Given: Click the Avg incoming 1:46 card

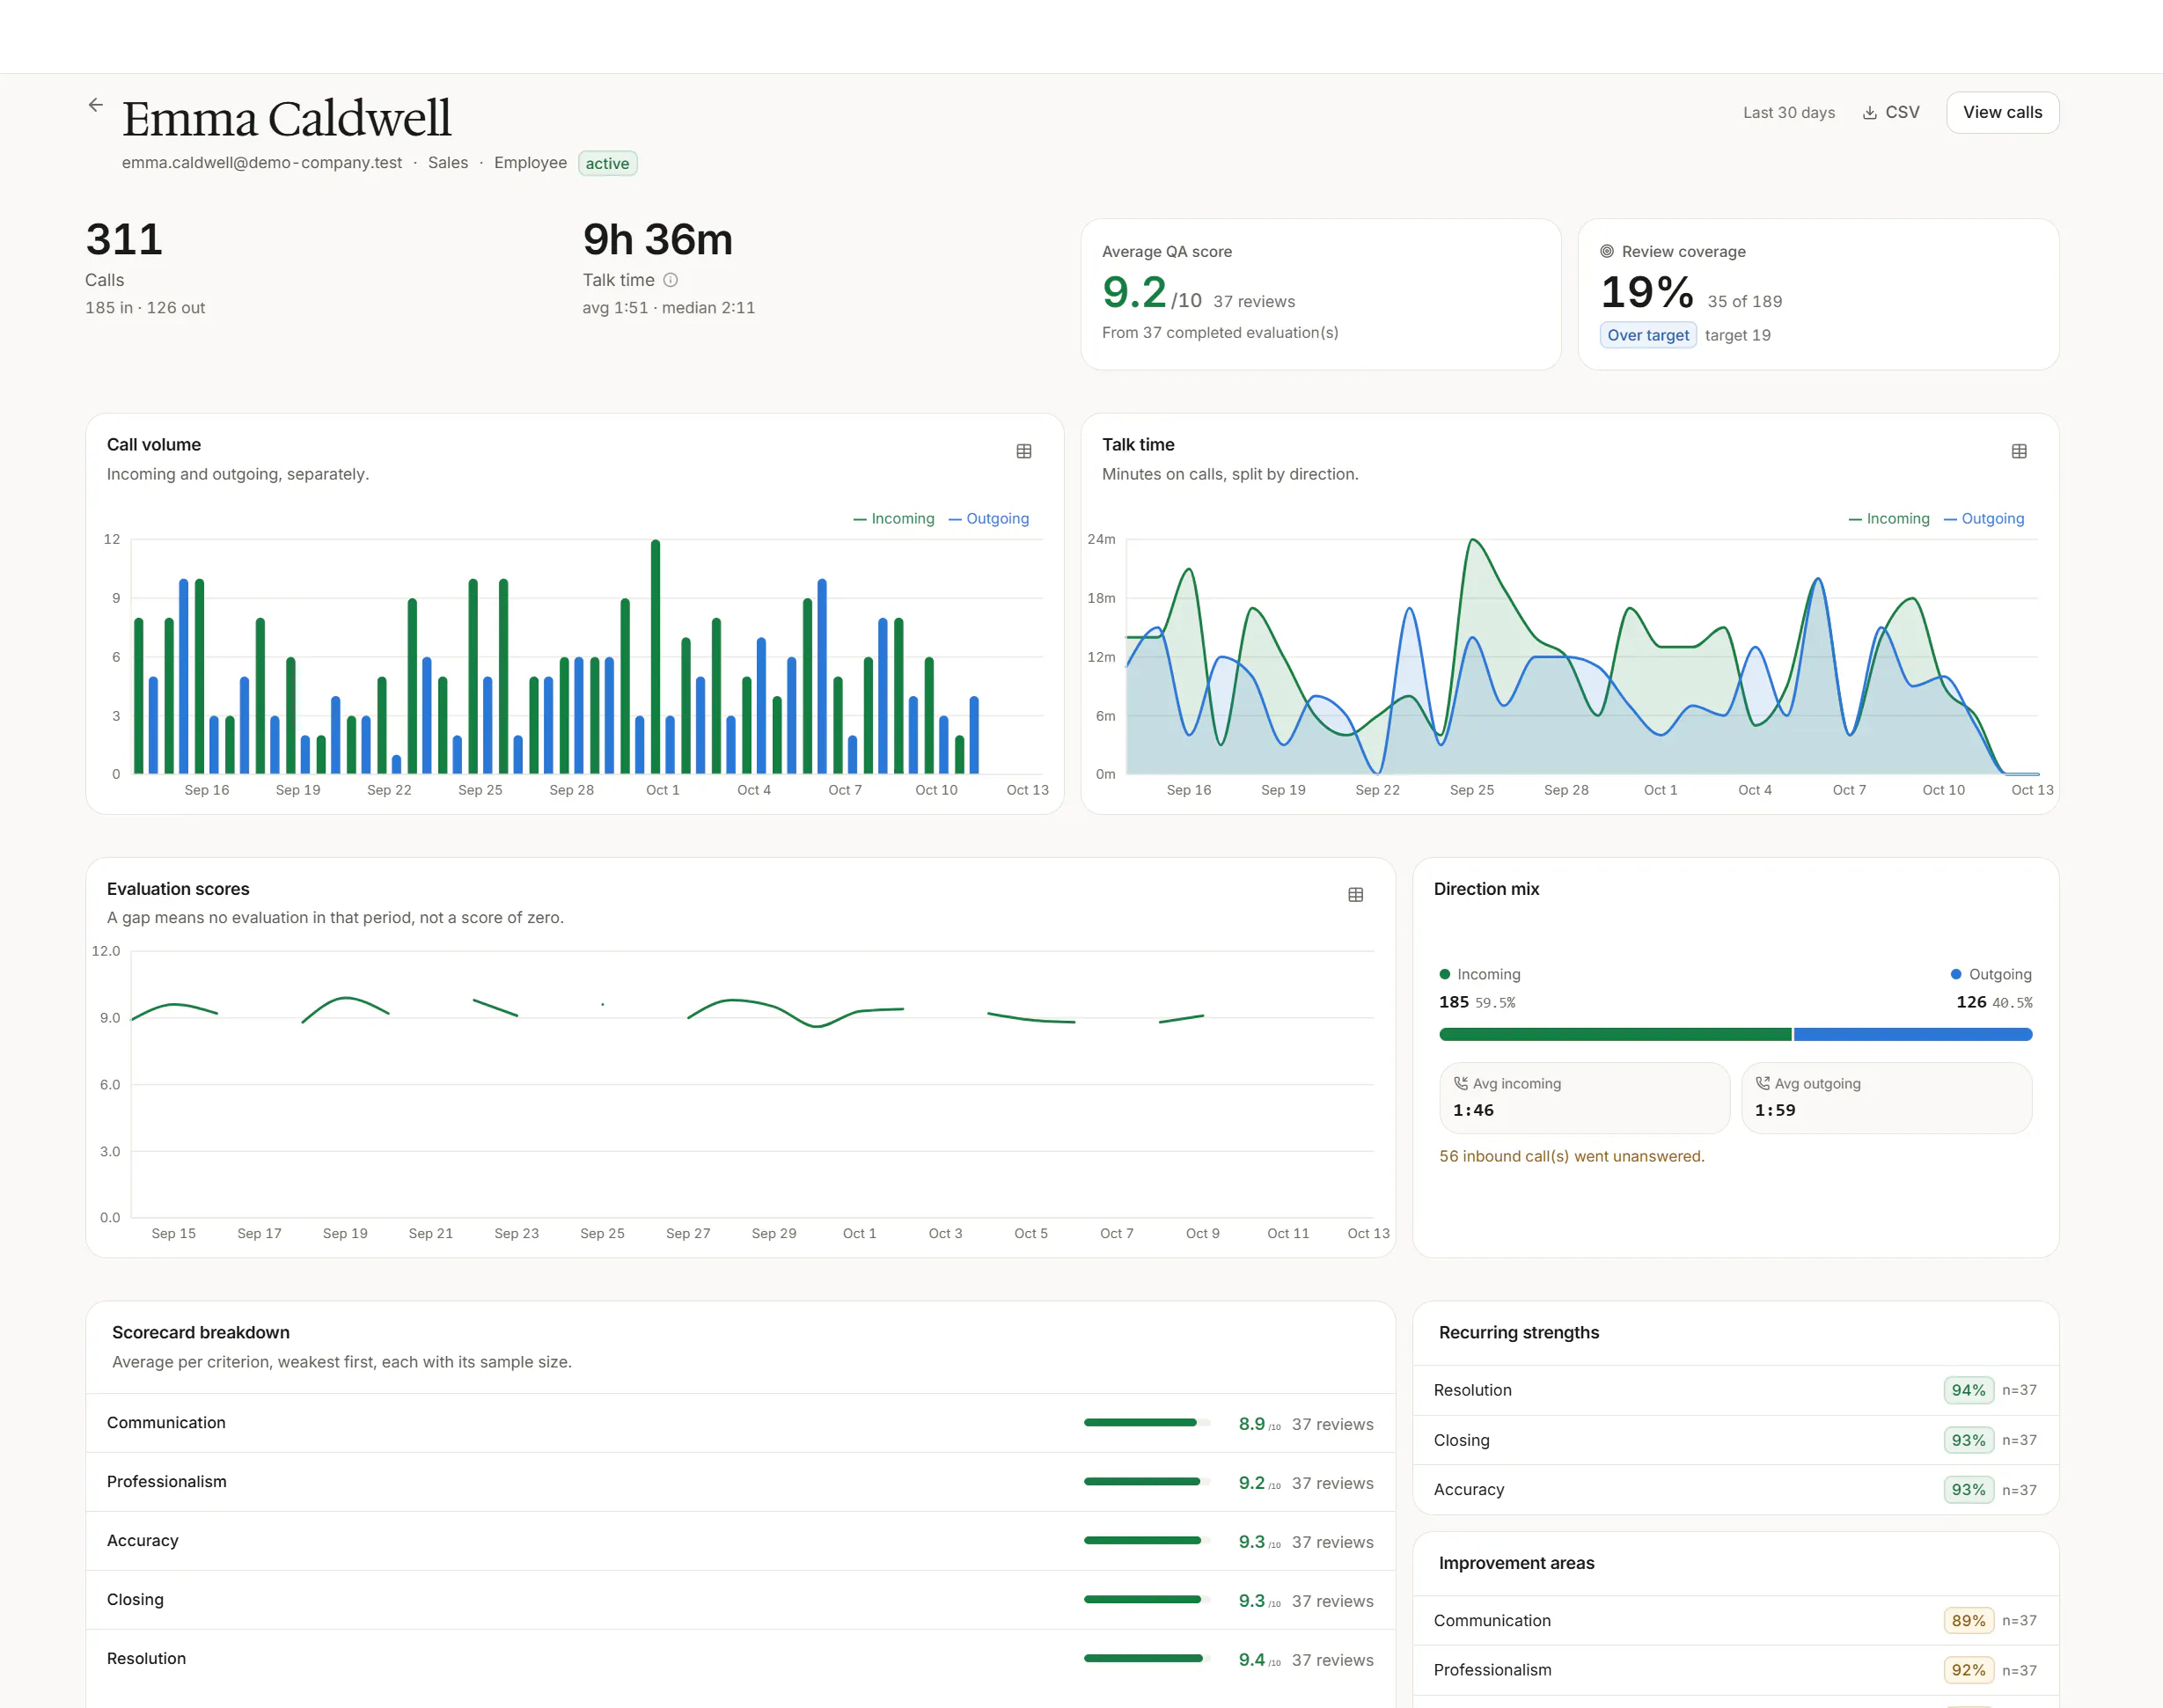Looking at the screenshot, I should [1584, 1097].
